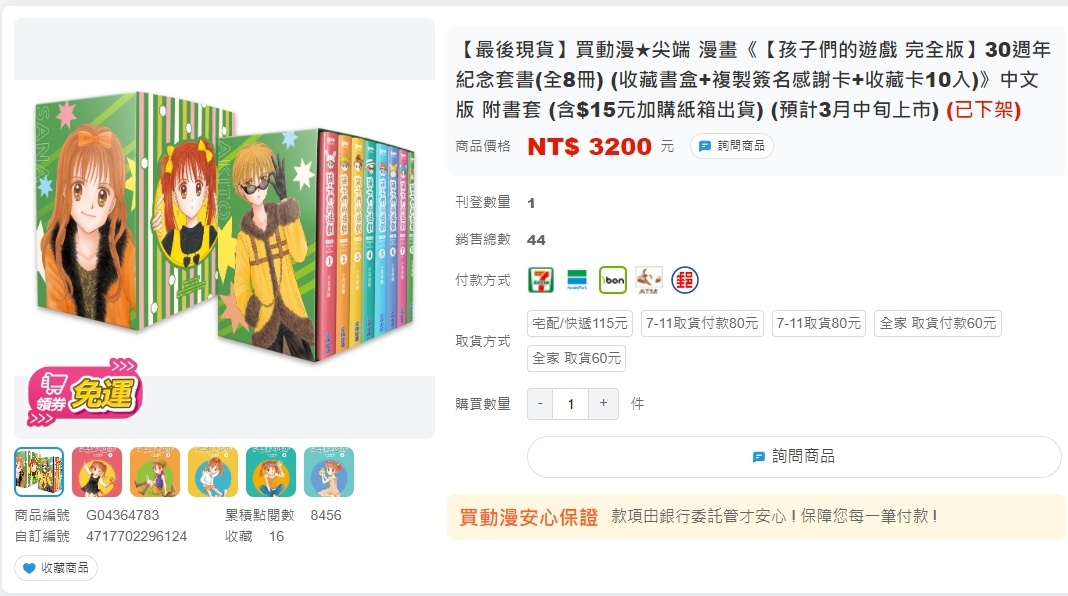
Task: Choose 全家 取貨付款60元 delivery option
Action: pos(938,323)
